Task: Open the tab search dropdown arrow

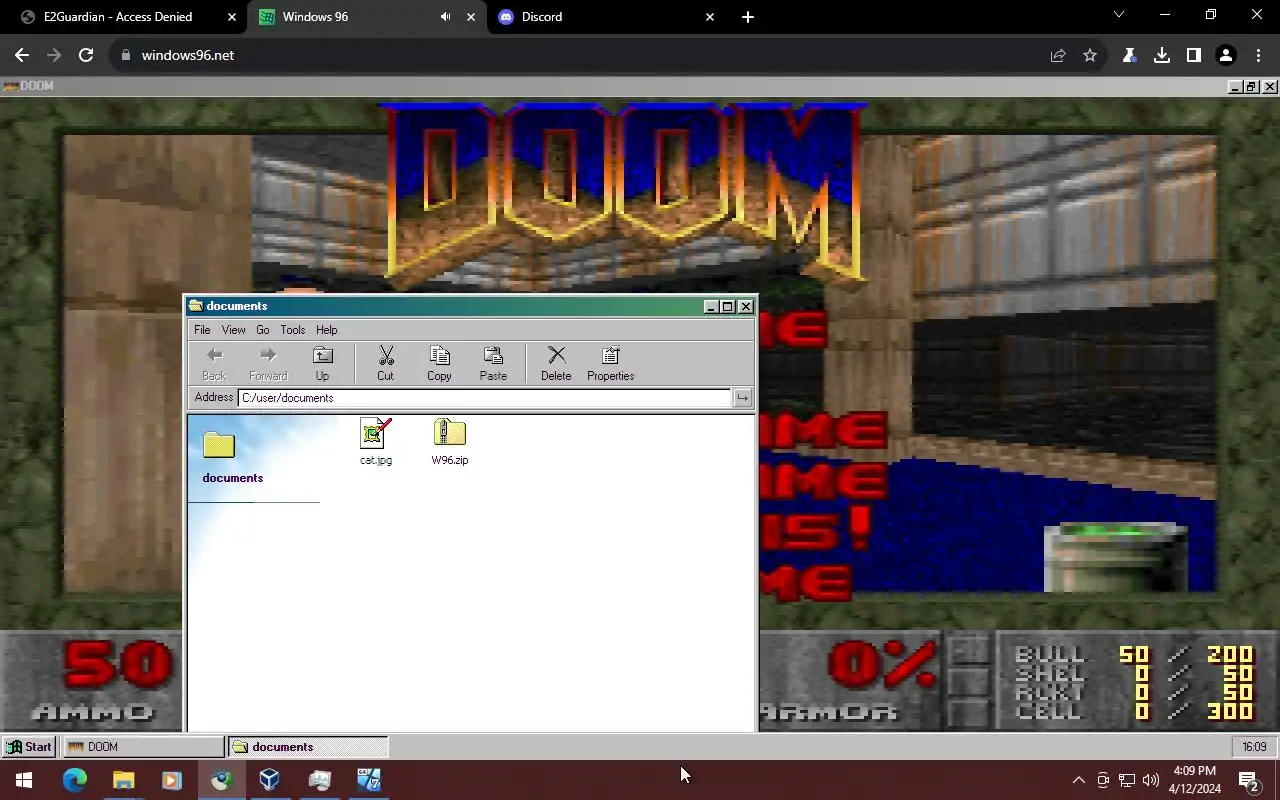Action: tap(1119, 15)
